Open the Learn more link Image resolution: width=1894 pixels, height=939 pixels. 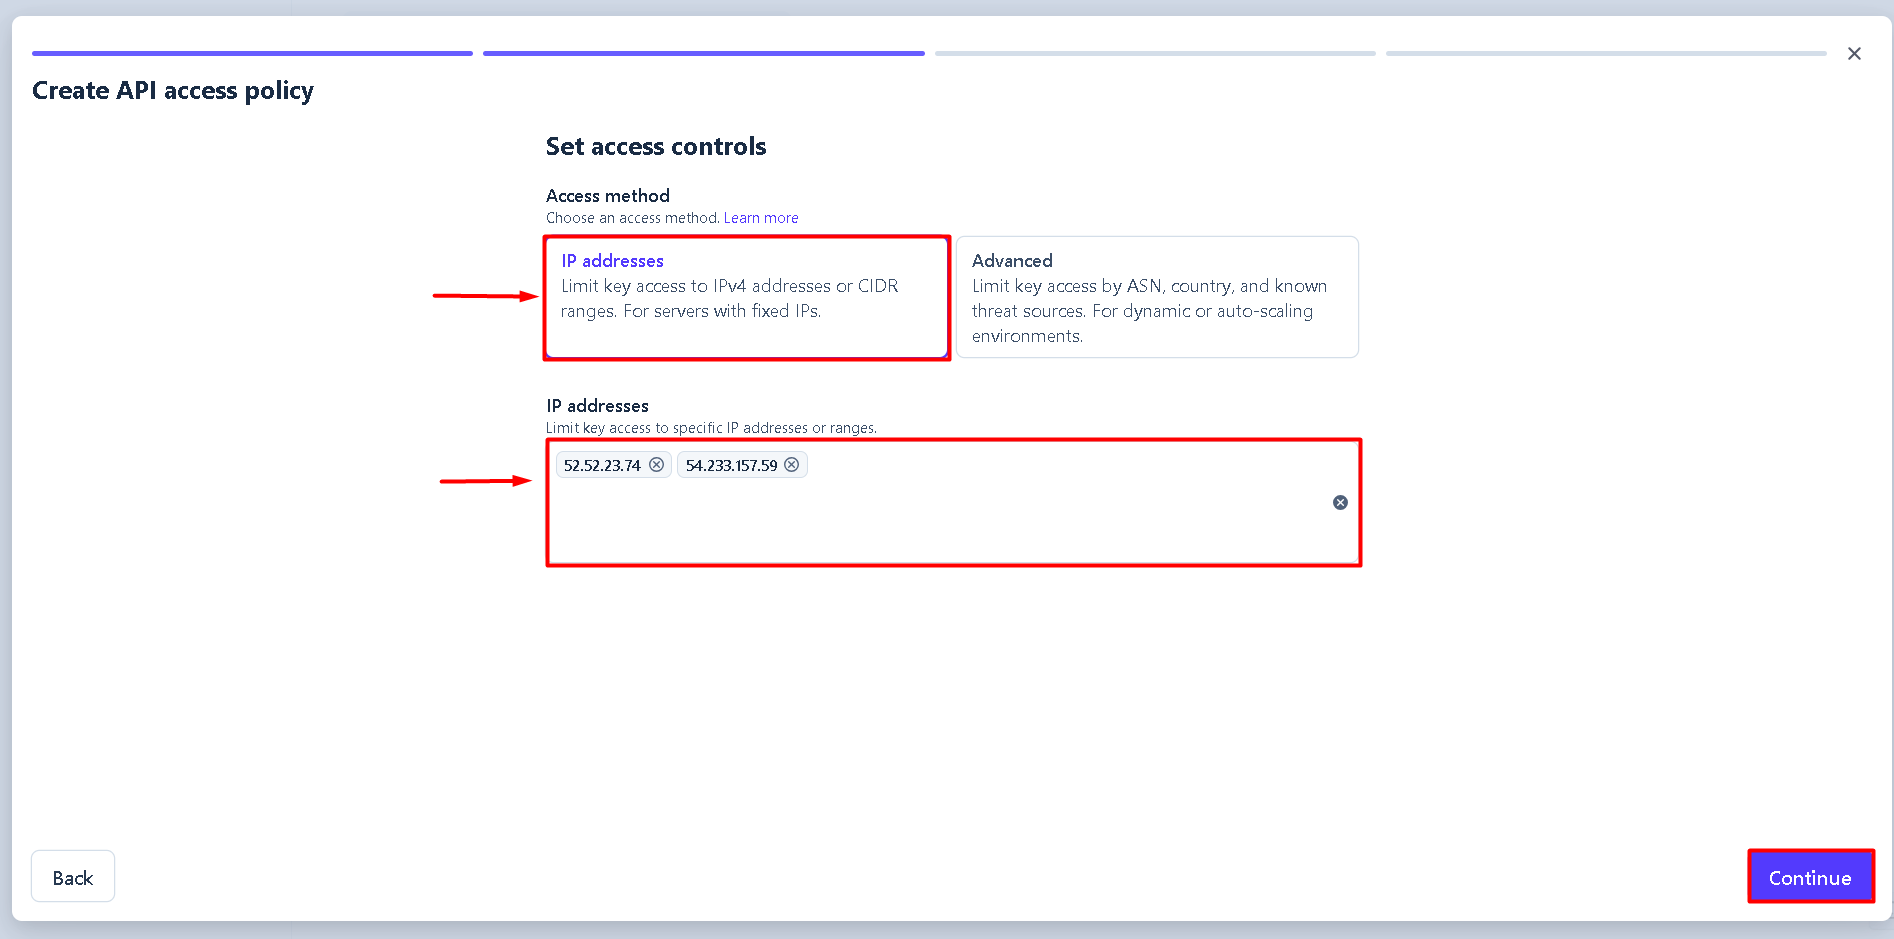point(761,218)
